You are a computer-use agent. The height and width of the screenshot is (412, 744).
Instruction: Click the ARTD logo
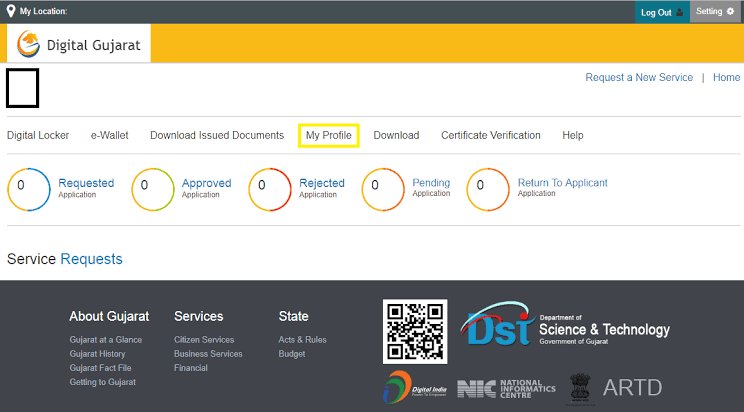(x=632, y=388)
